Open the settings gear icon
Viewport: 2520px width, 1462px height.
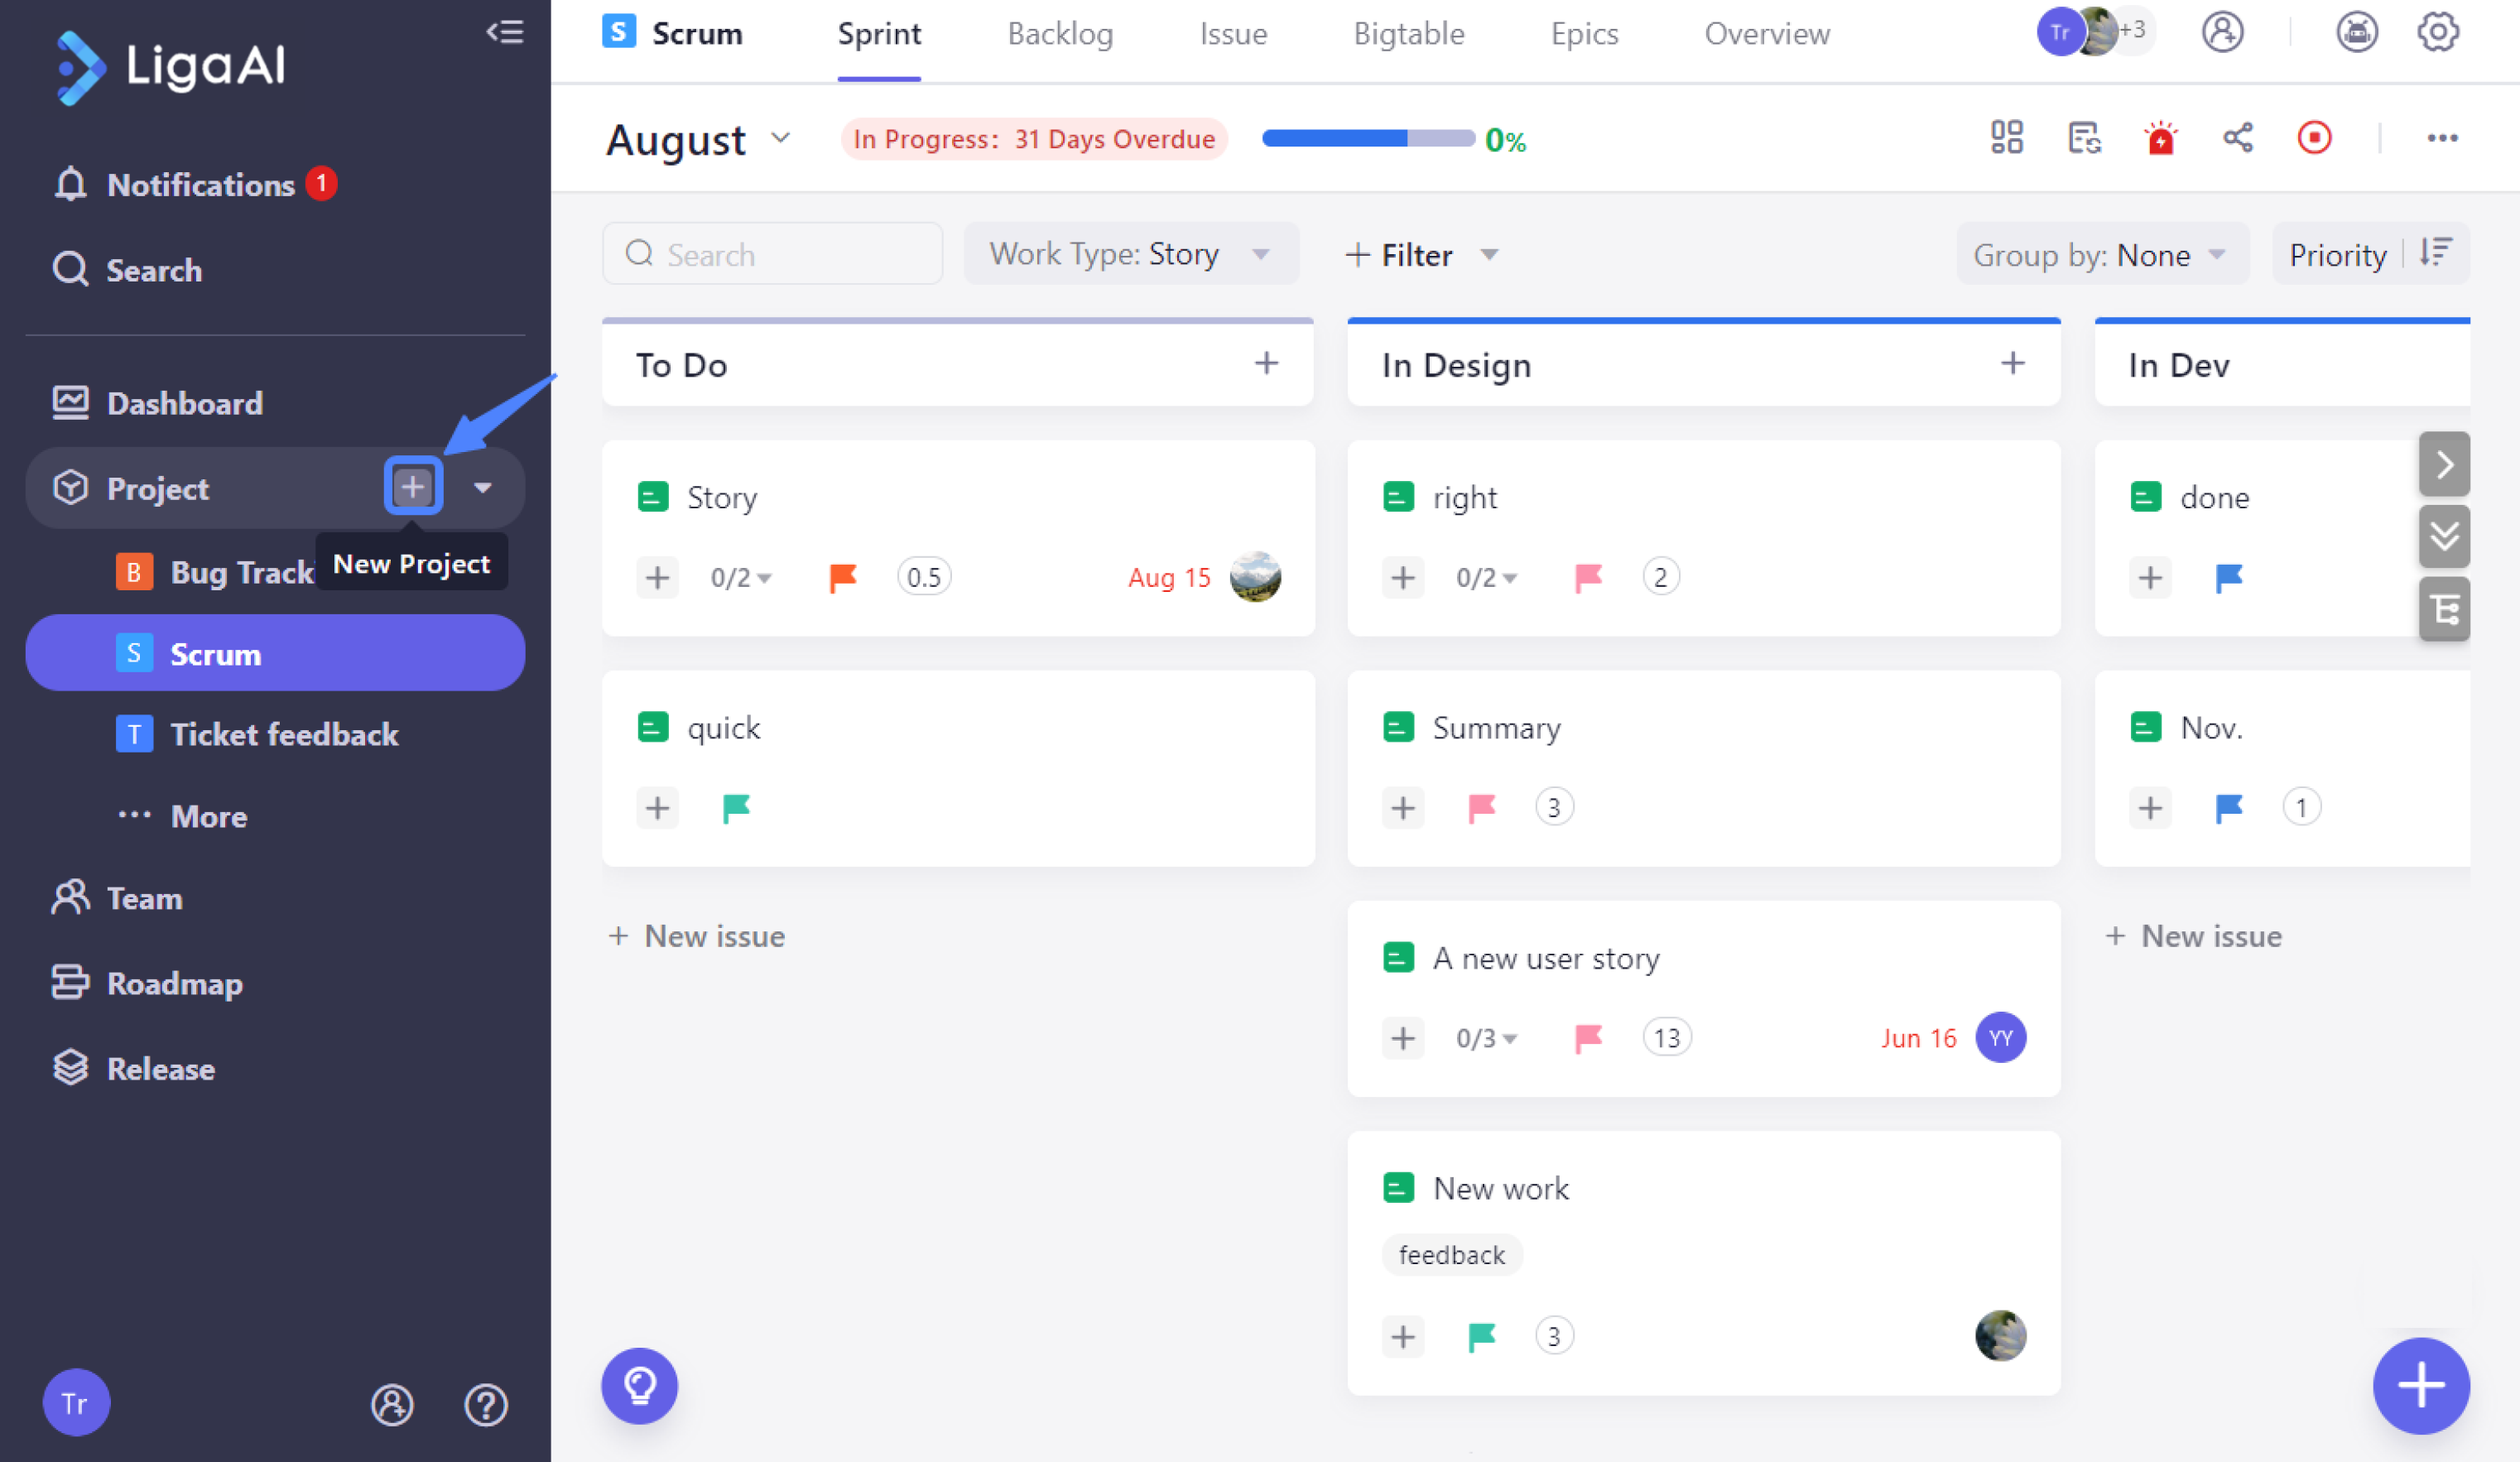[2438, 31]
